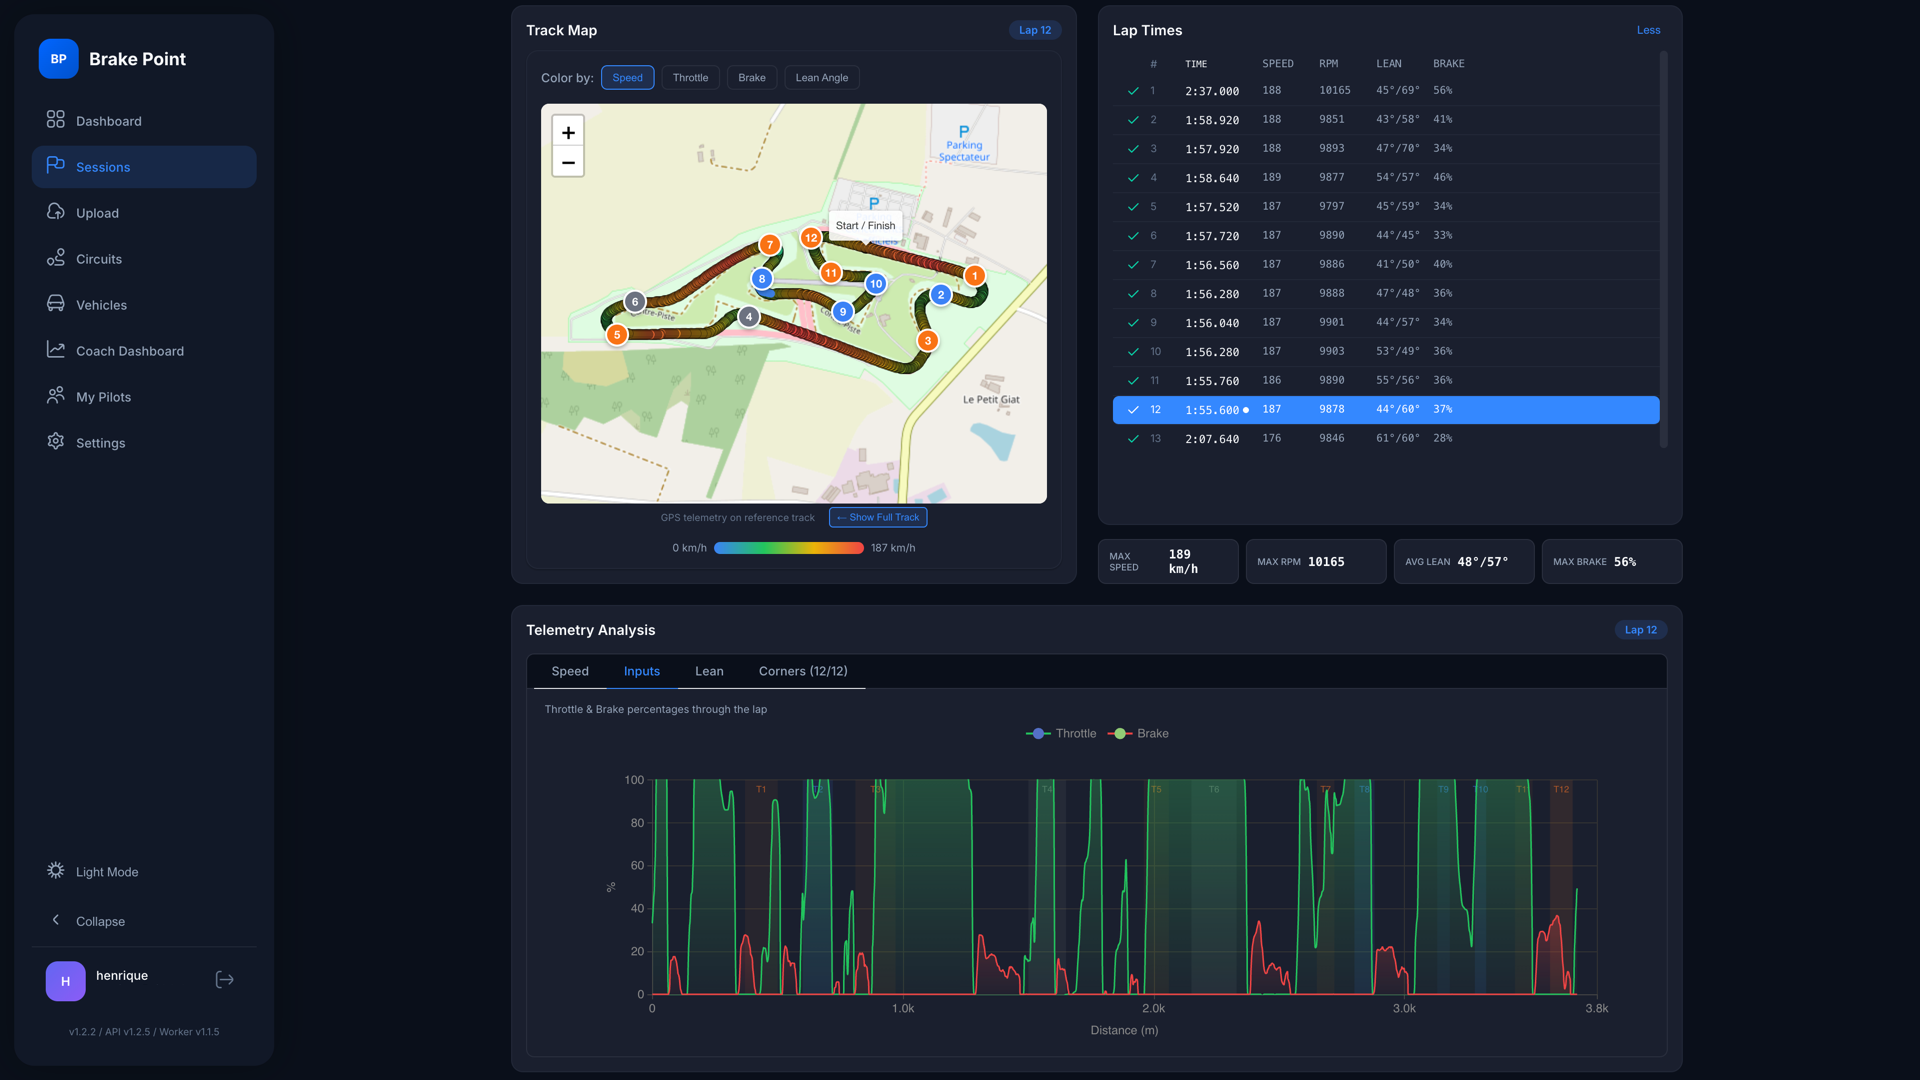The height and width of the screenshot is (1080, 1920).
Task: Click the Vehicles car icon
Action: pos(55,304)
